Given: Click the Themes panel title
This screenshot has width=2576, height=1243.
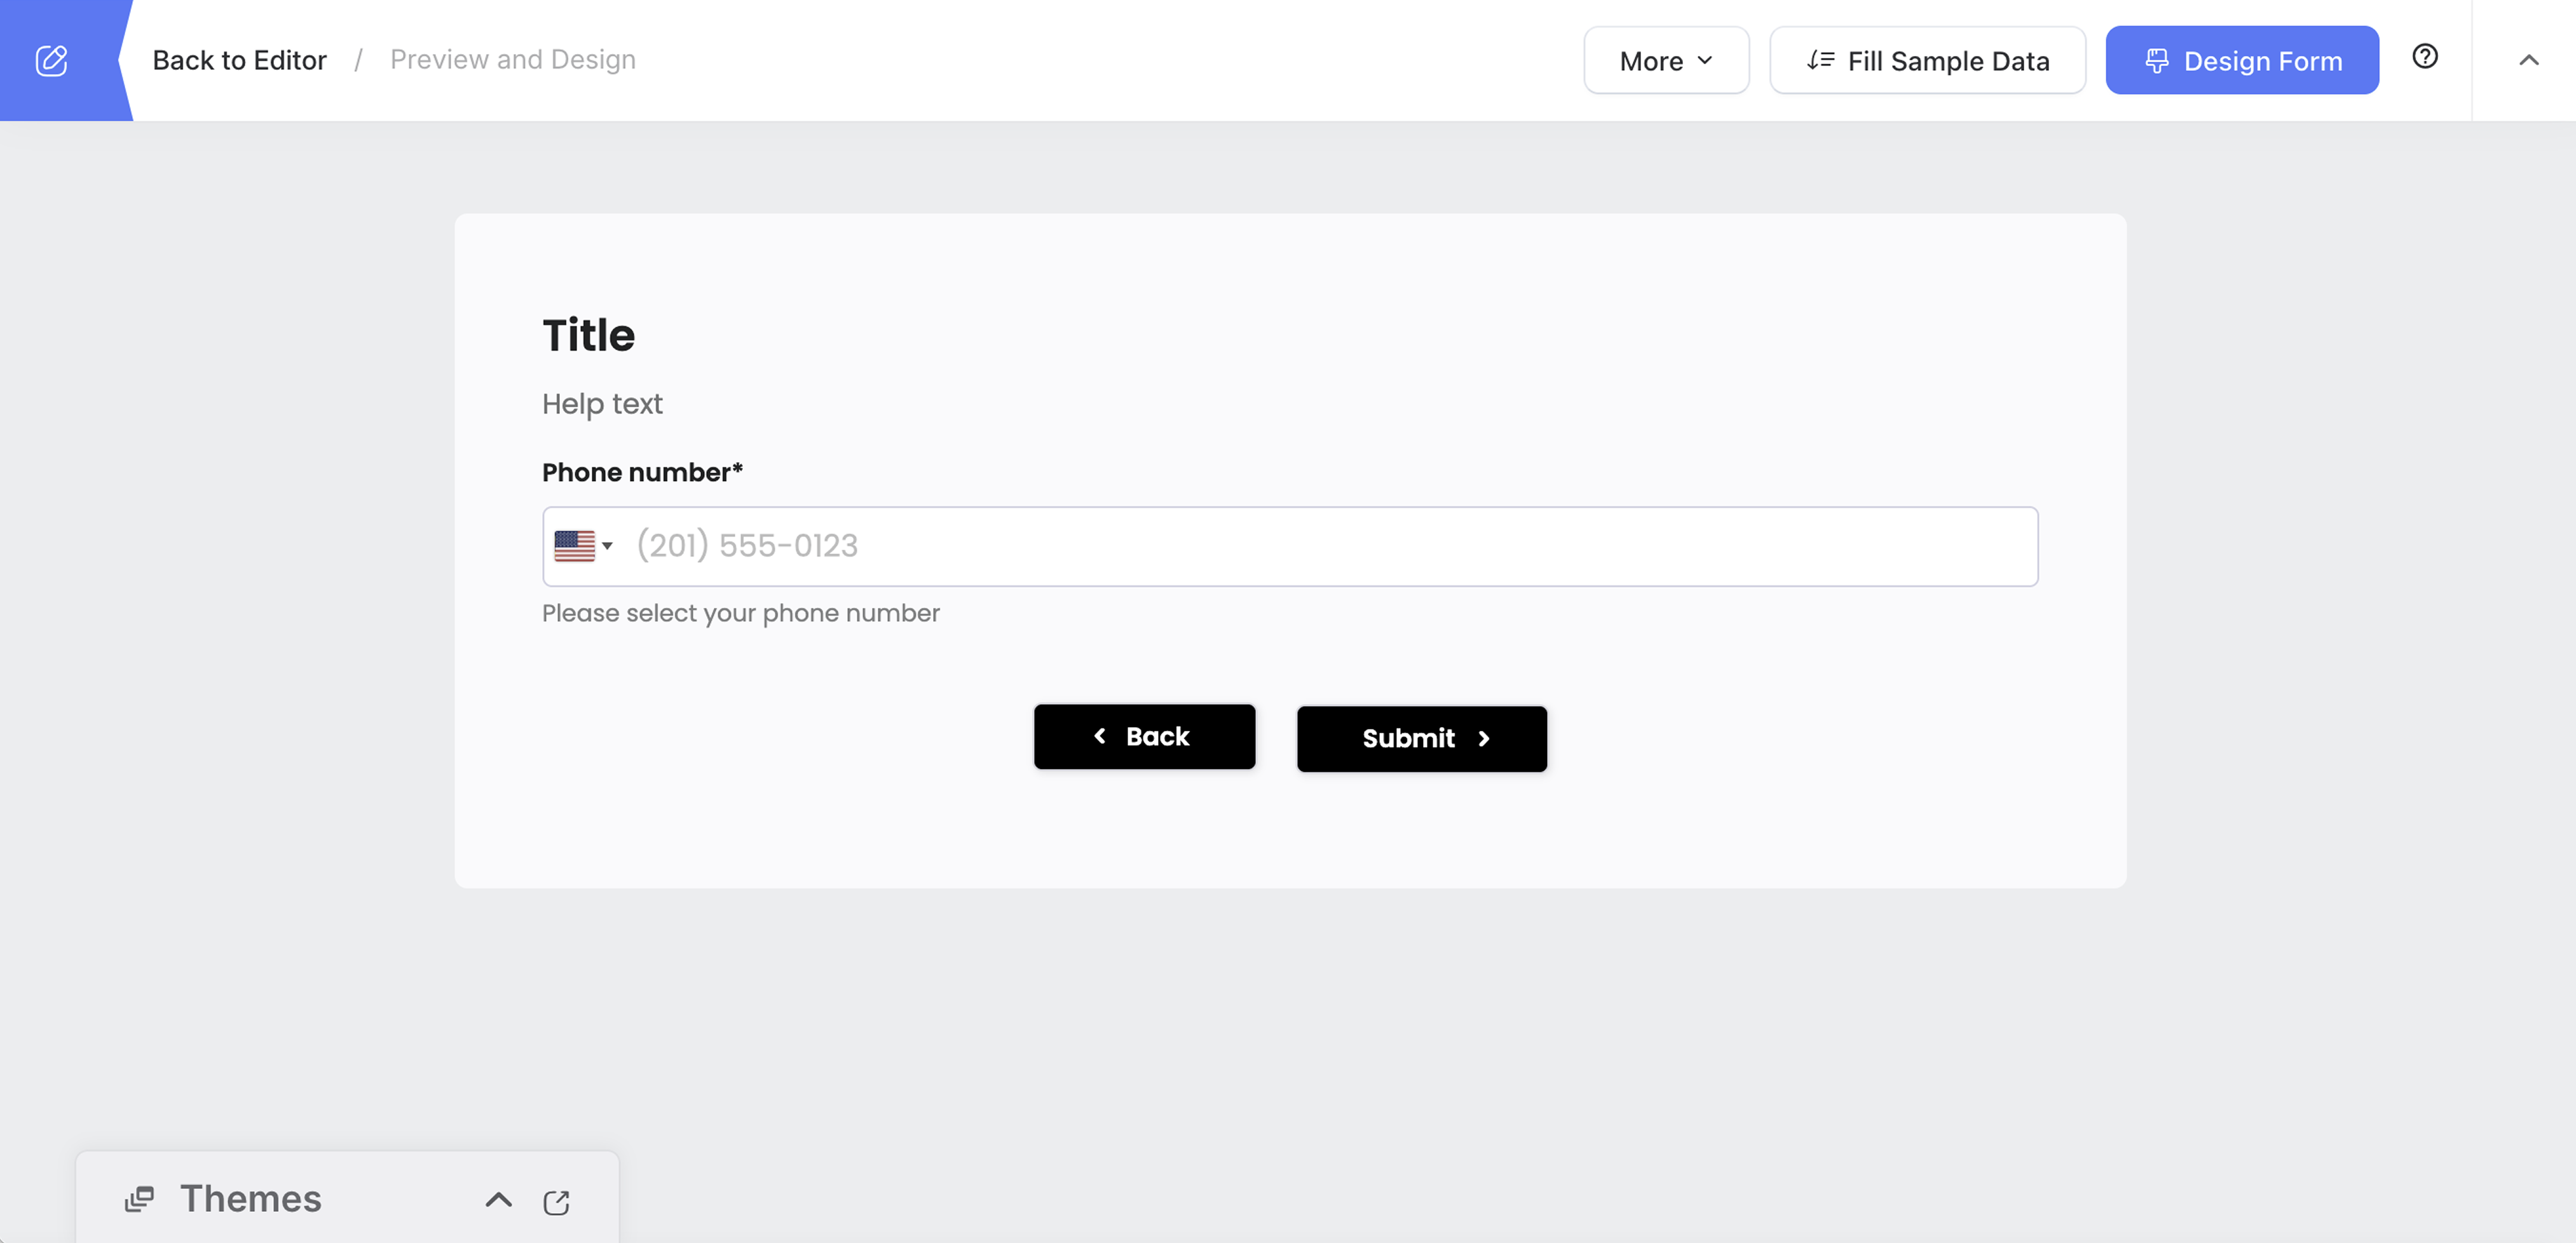Looking at the screenshot, I should tap(251, 1199).
